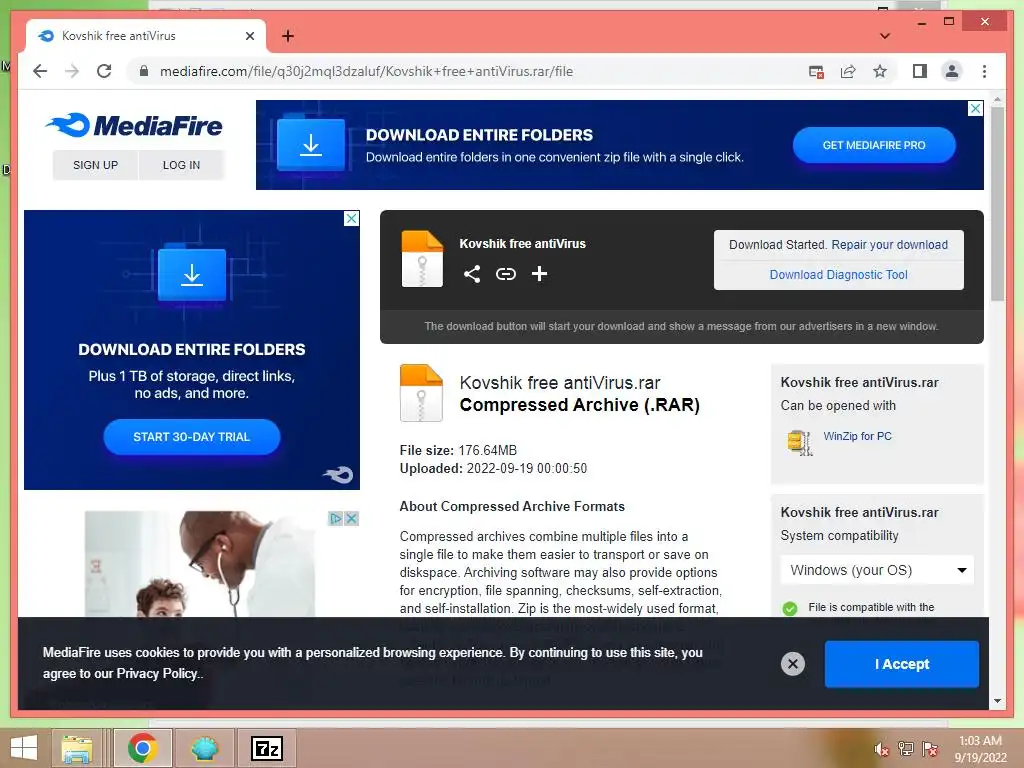1024x768 pixels.
Task: Click the address bar URL
Action: (366, 71)
